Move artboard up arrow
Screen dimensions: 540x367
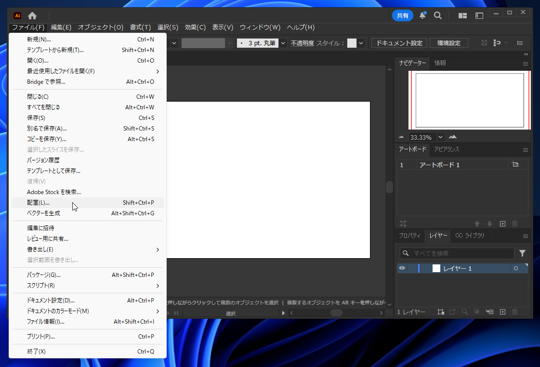[x=477, y=224]
